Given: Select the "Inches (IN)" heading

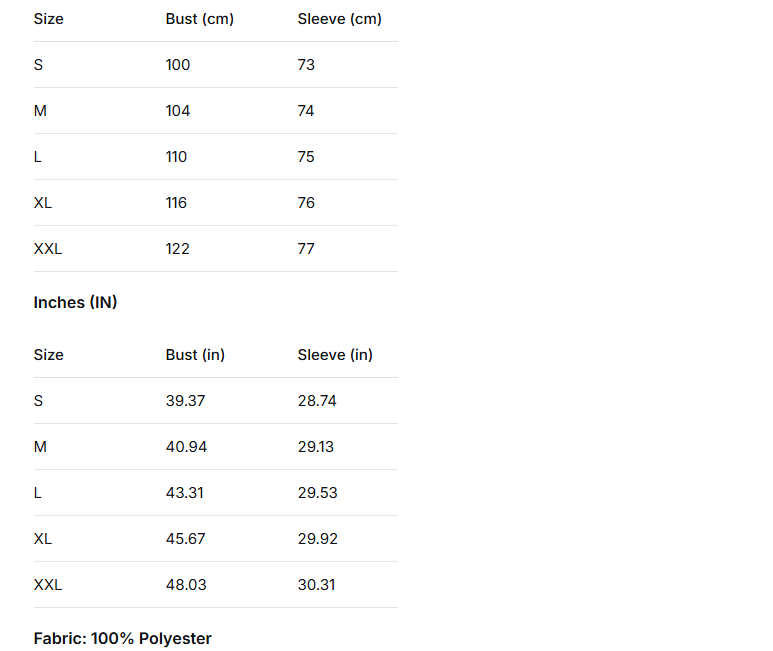Looking at the screenshot, I should [x=75, y=302].
